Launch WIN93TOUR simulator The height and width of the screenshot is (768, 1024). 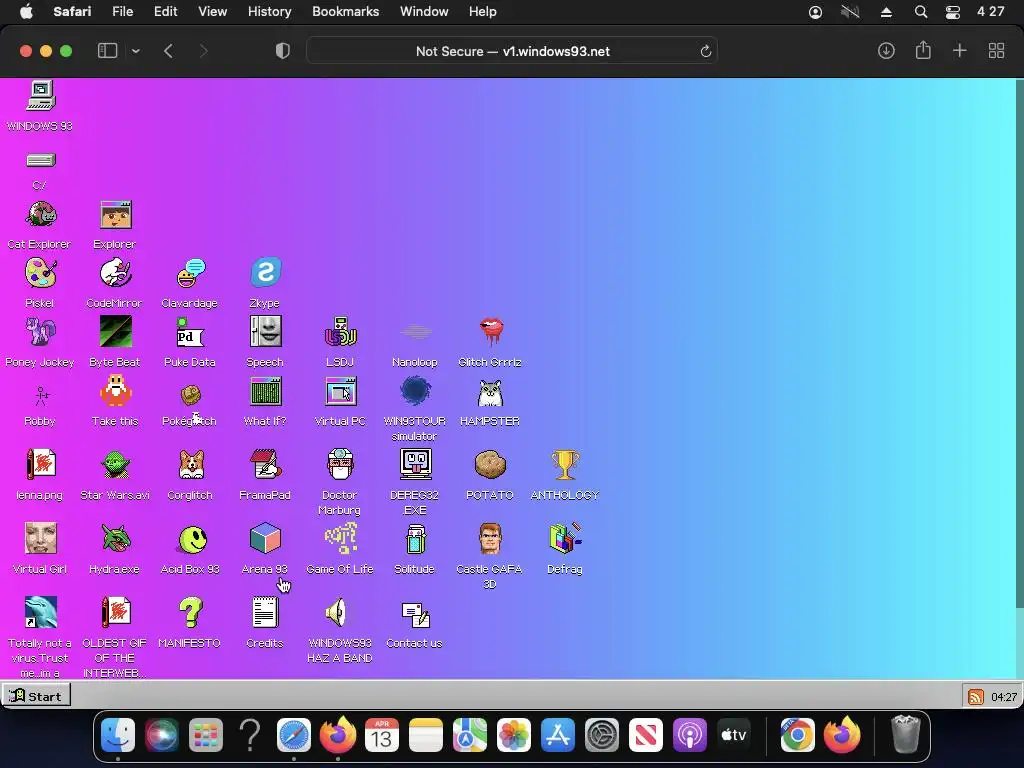pyautogui.click(x=415, y=391)
